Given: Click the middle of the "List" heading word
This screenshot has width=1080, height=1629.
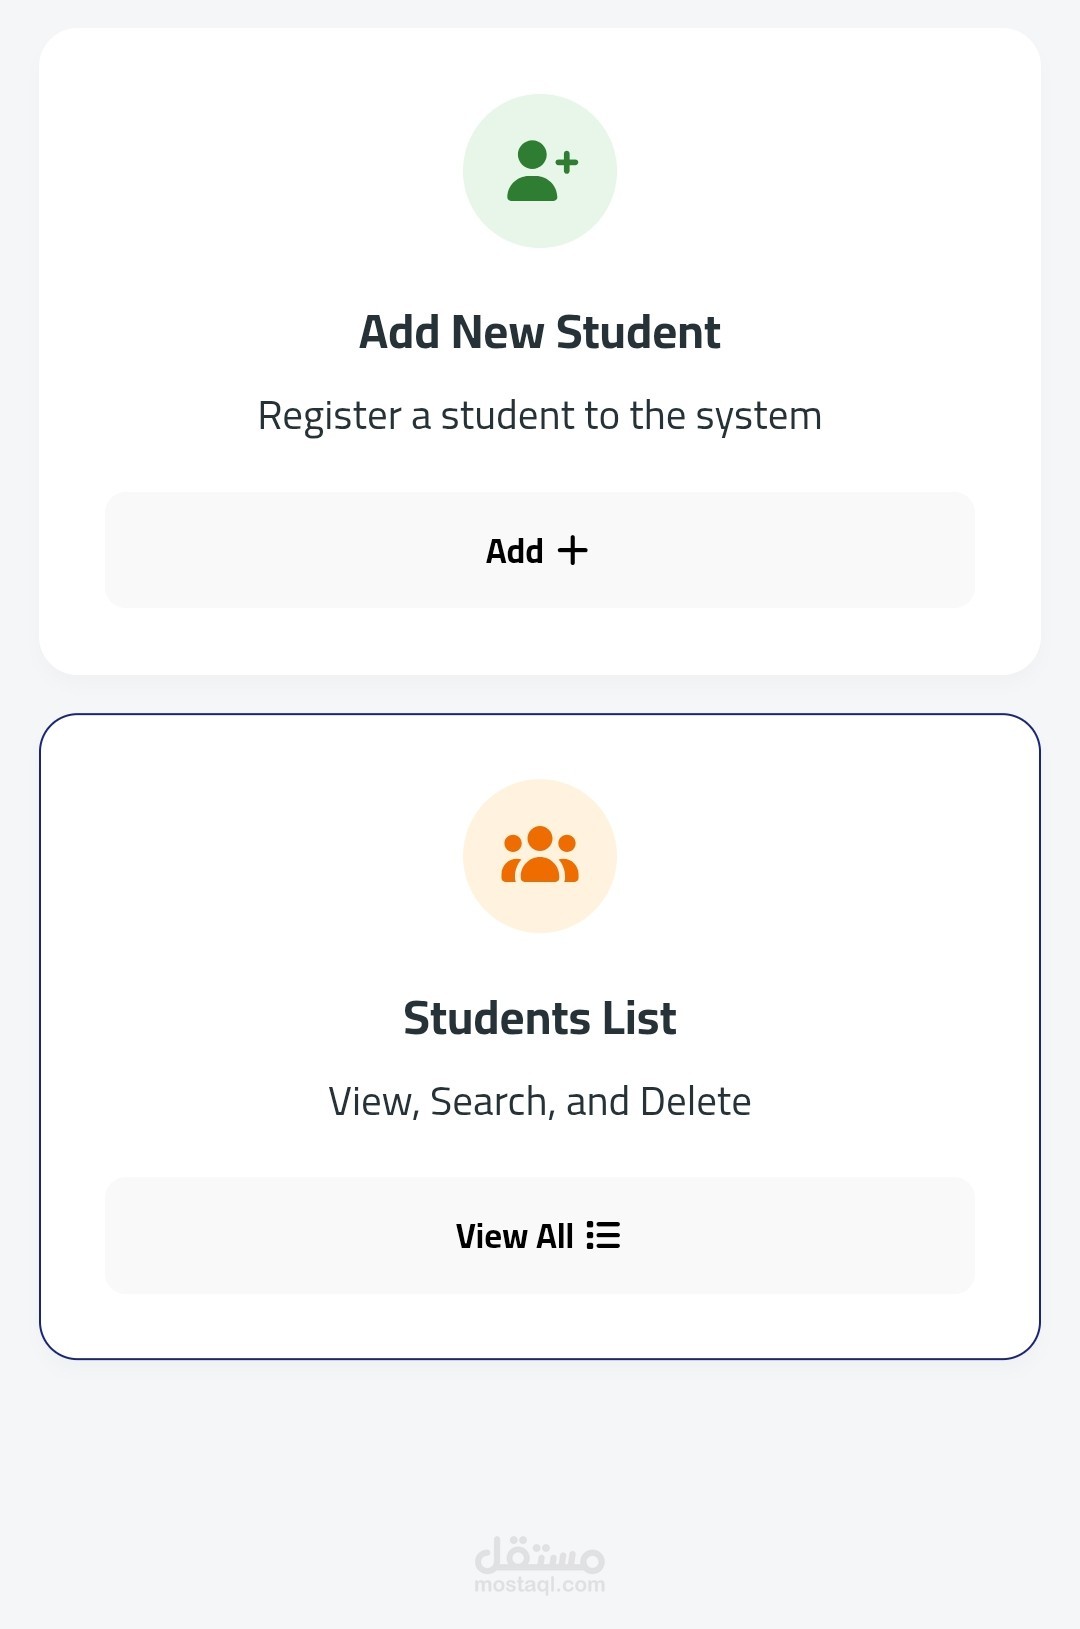Looking at the screenshot, I should [x=638, y=1018].
